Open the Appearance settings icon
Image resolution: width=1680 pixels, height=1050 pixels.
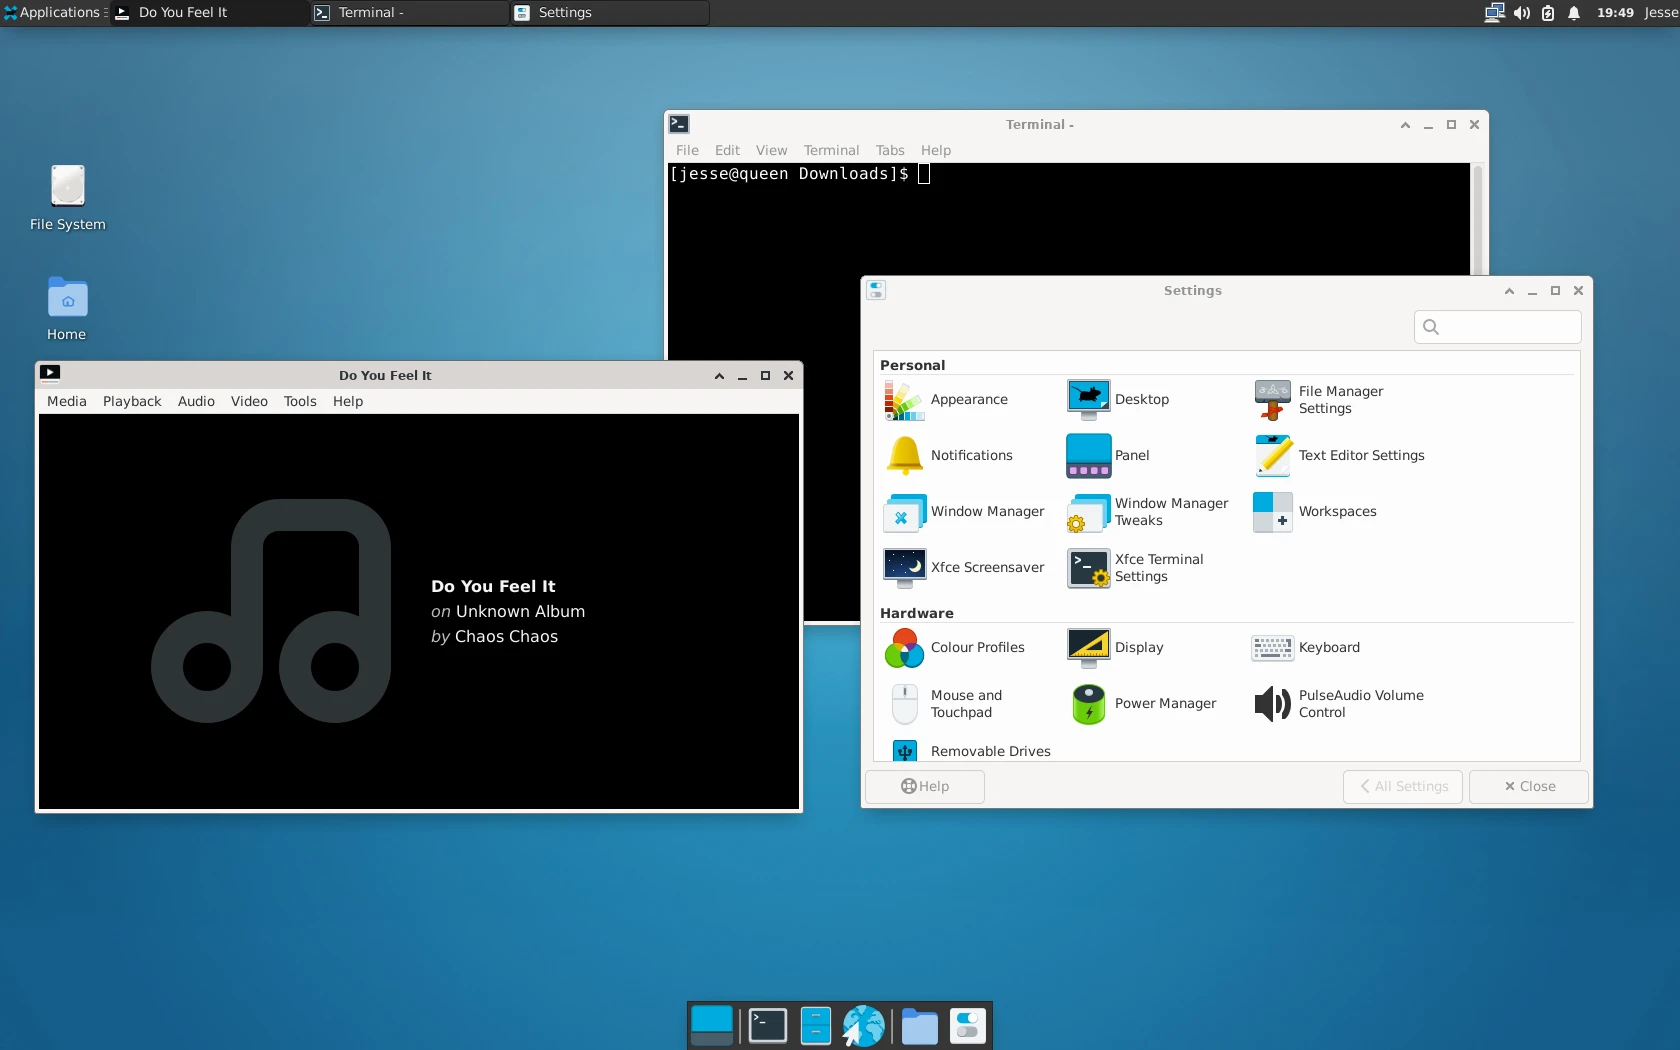pos(904,400)
